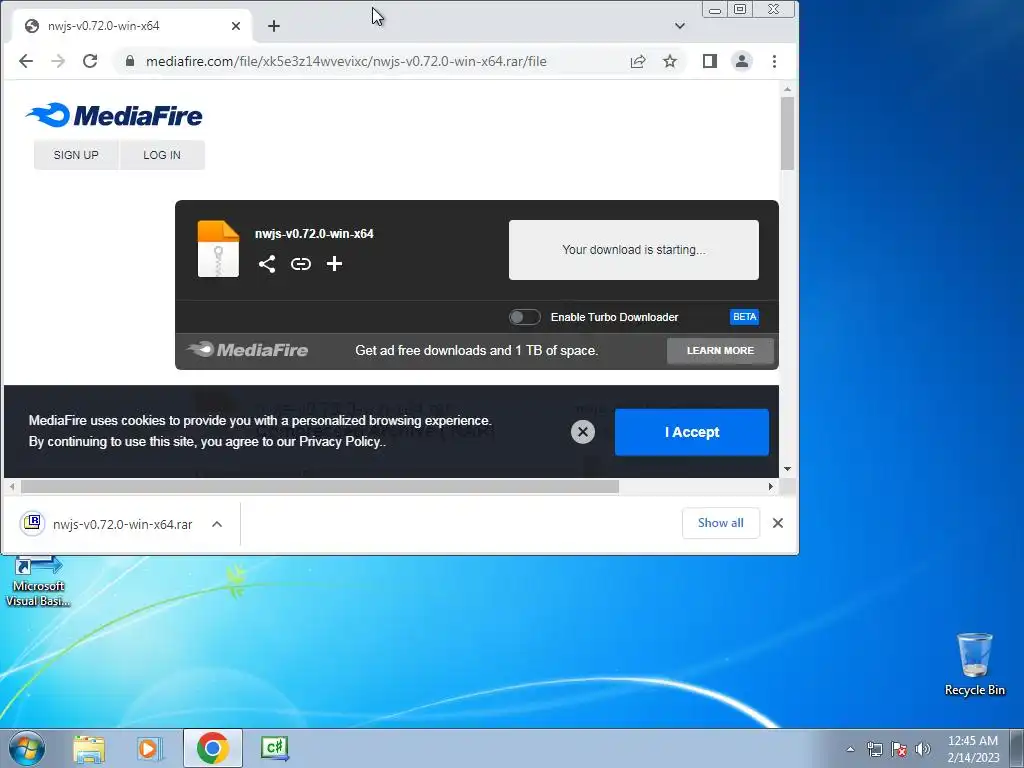1024x768 pixels.
Task: Bookmark this page with the star icon
Action: click(x=669, y=61)
